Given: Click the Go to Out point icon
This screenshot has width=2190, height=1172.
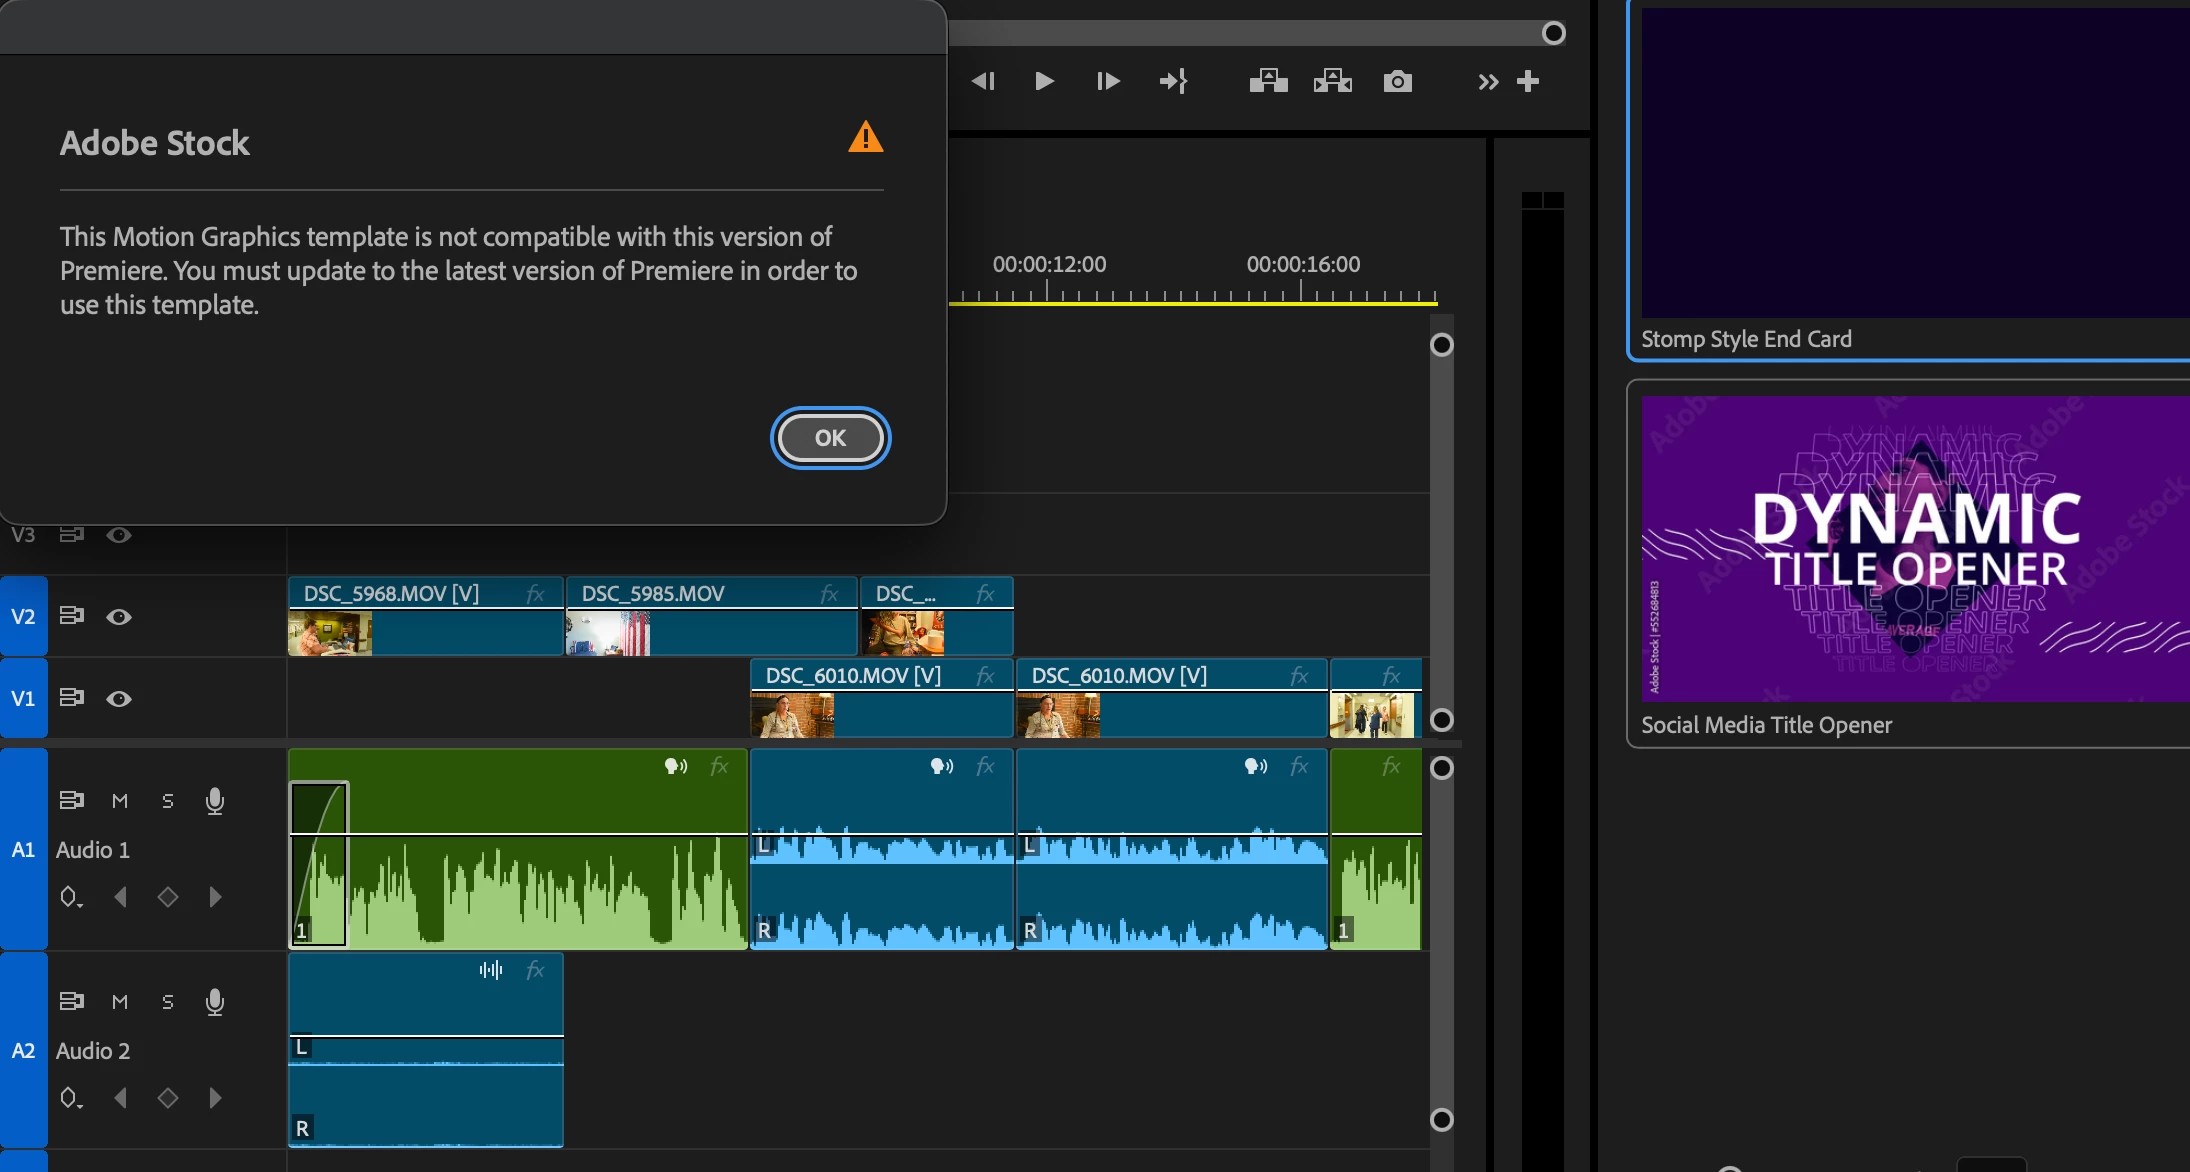Looking at the screenshot, I should (1173, 82).
